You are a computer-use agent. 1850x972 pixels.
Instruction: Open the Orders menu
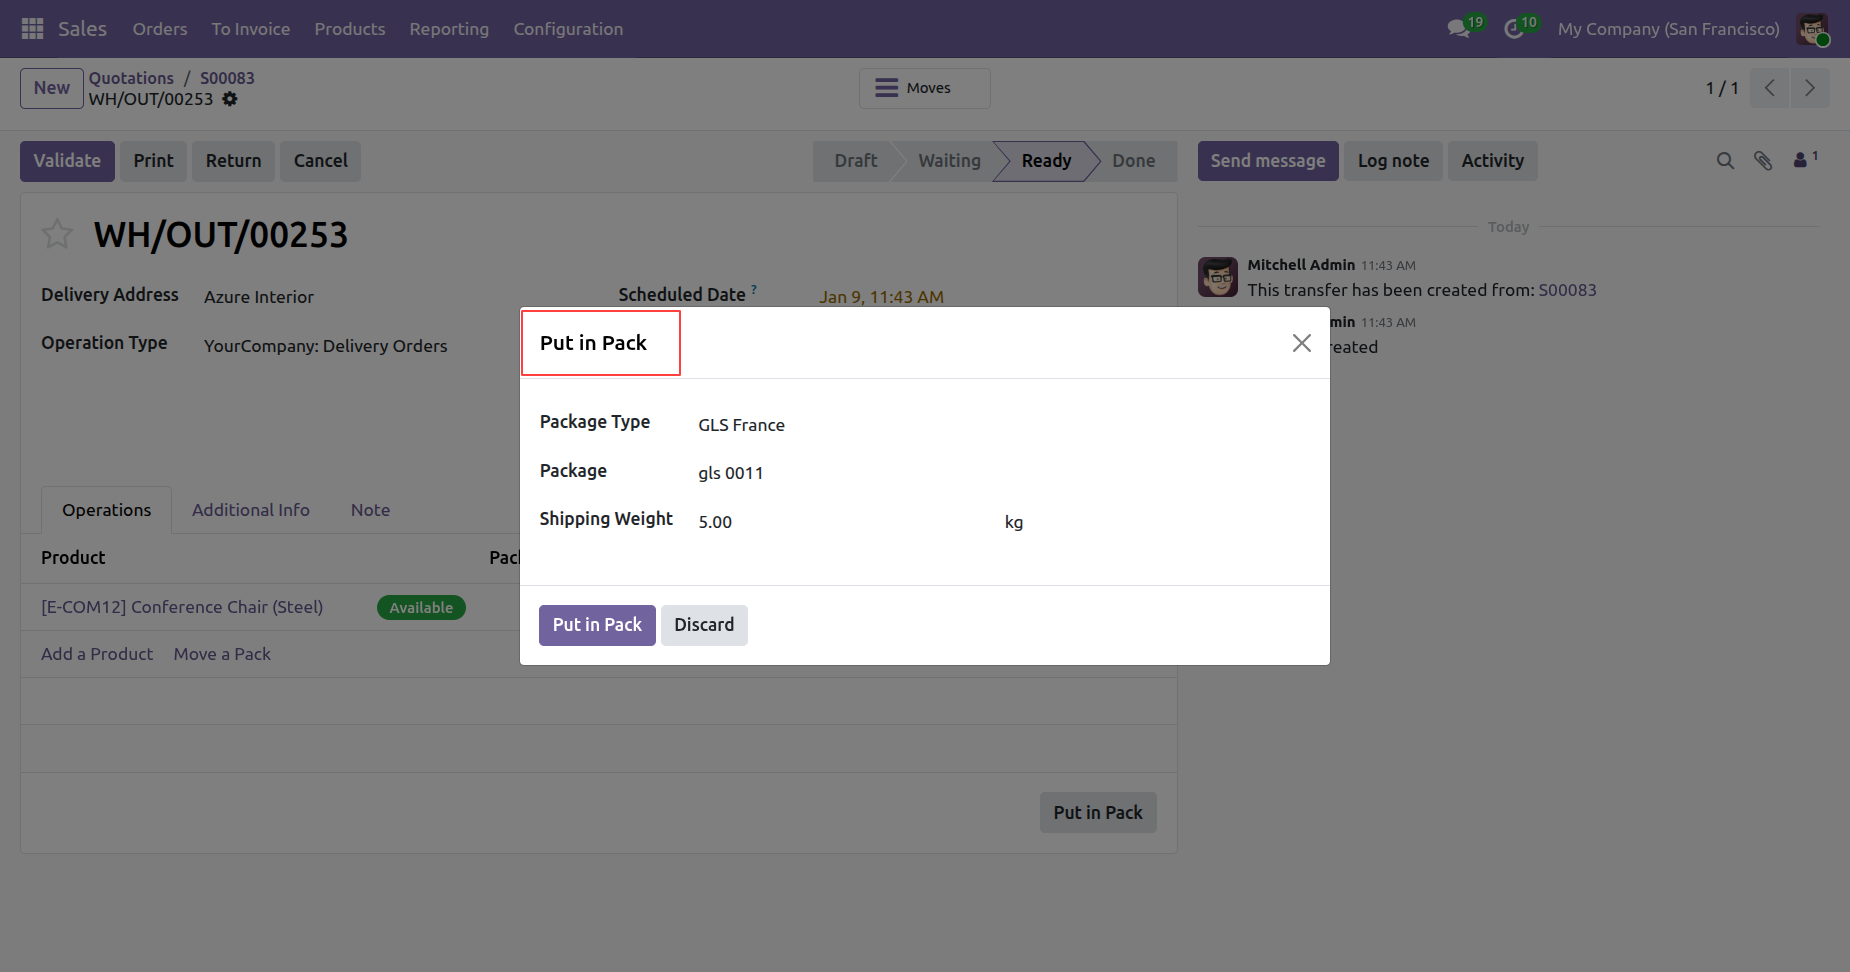tap(160, 29)
